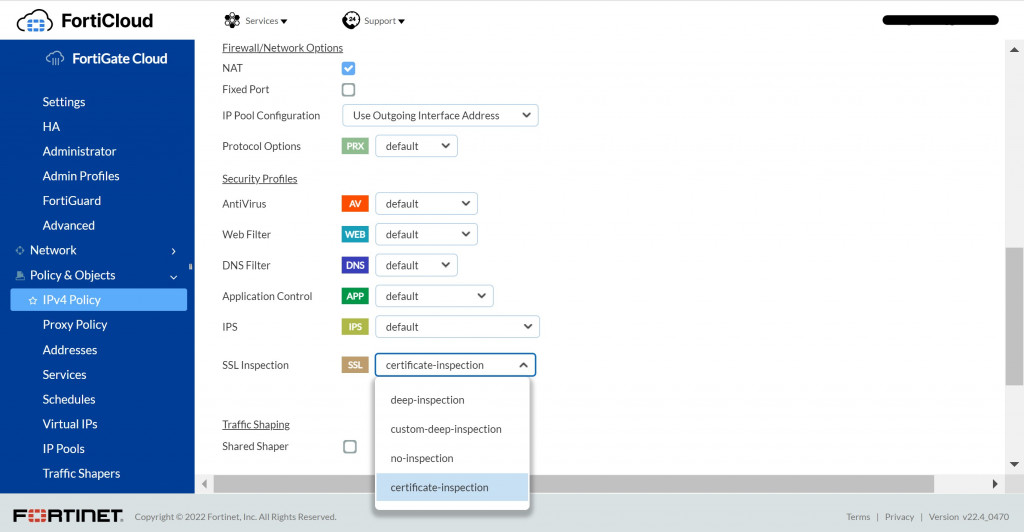Click the Privacy footer link
Viewport: 1024px width, 532px height.
(x=899, y=516)
